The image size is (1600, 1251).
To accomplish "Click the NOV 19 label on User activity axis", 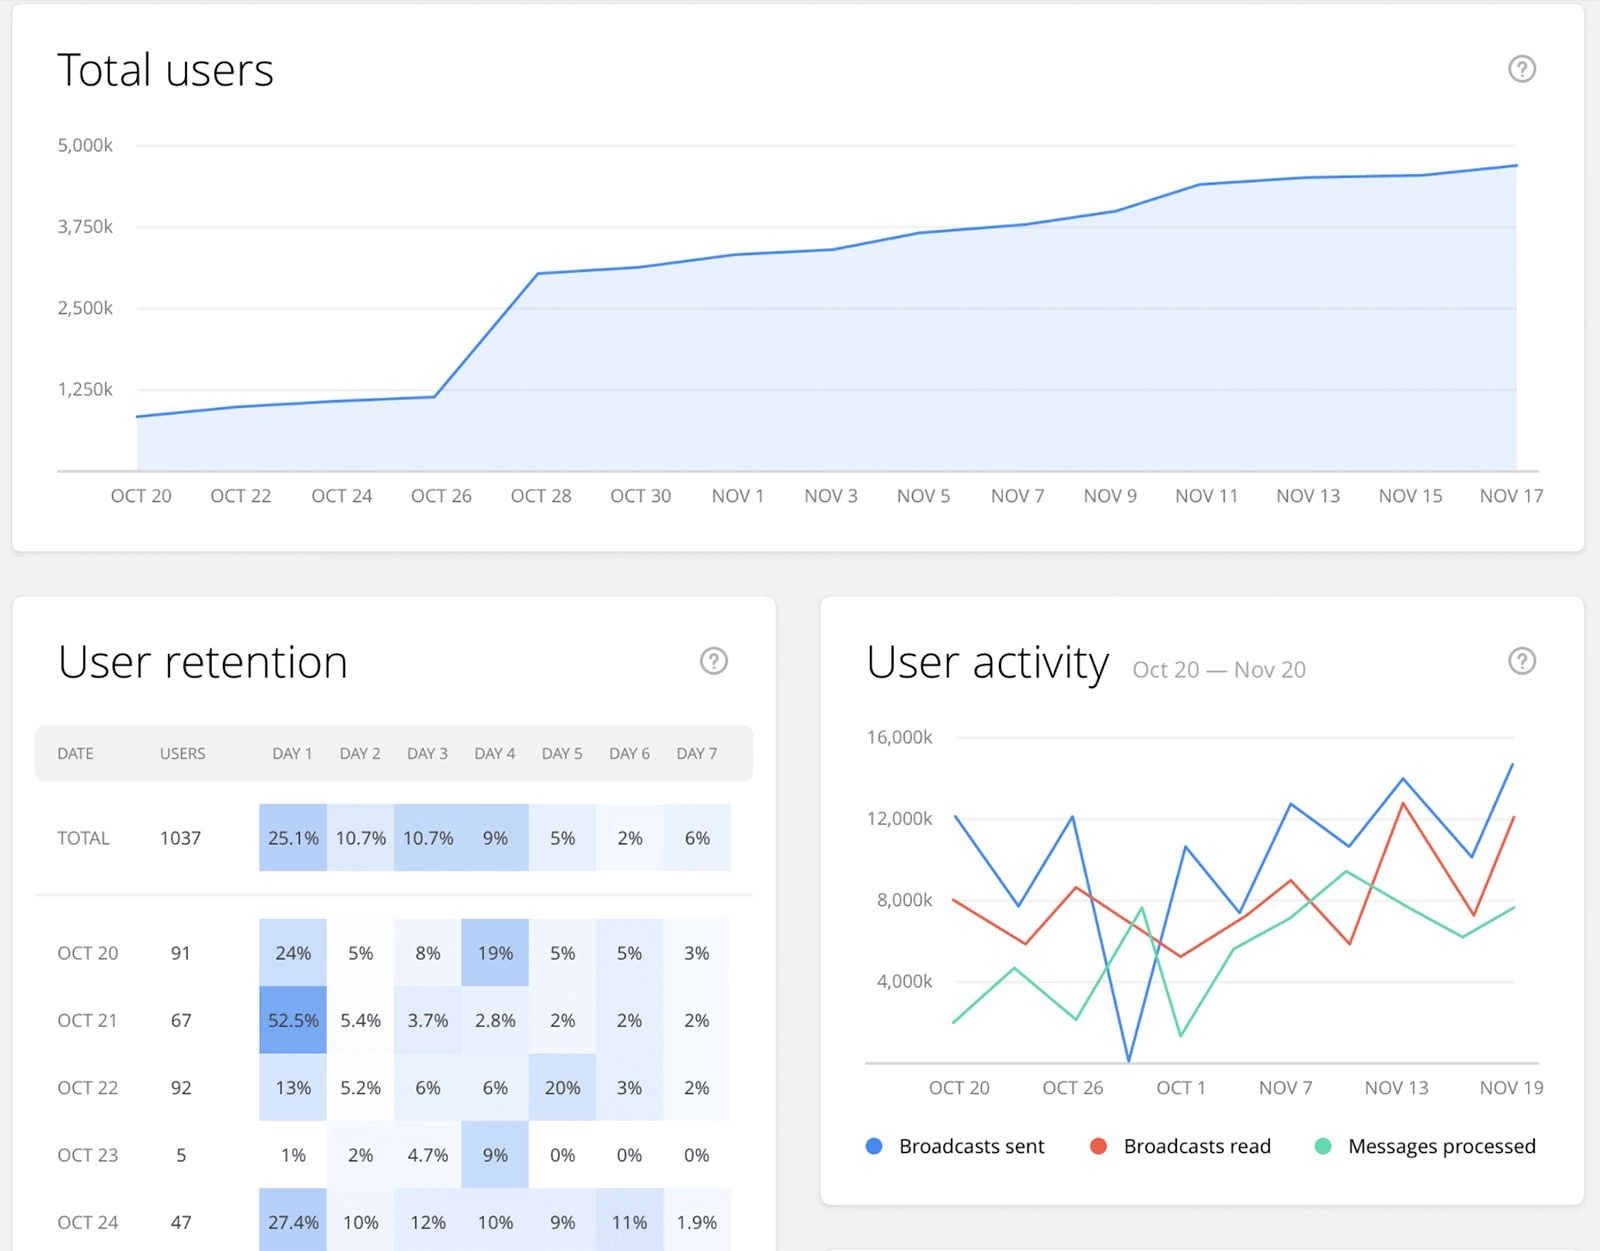I will click(x=1511, y=1088).
